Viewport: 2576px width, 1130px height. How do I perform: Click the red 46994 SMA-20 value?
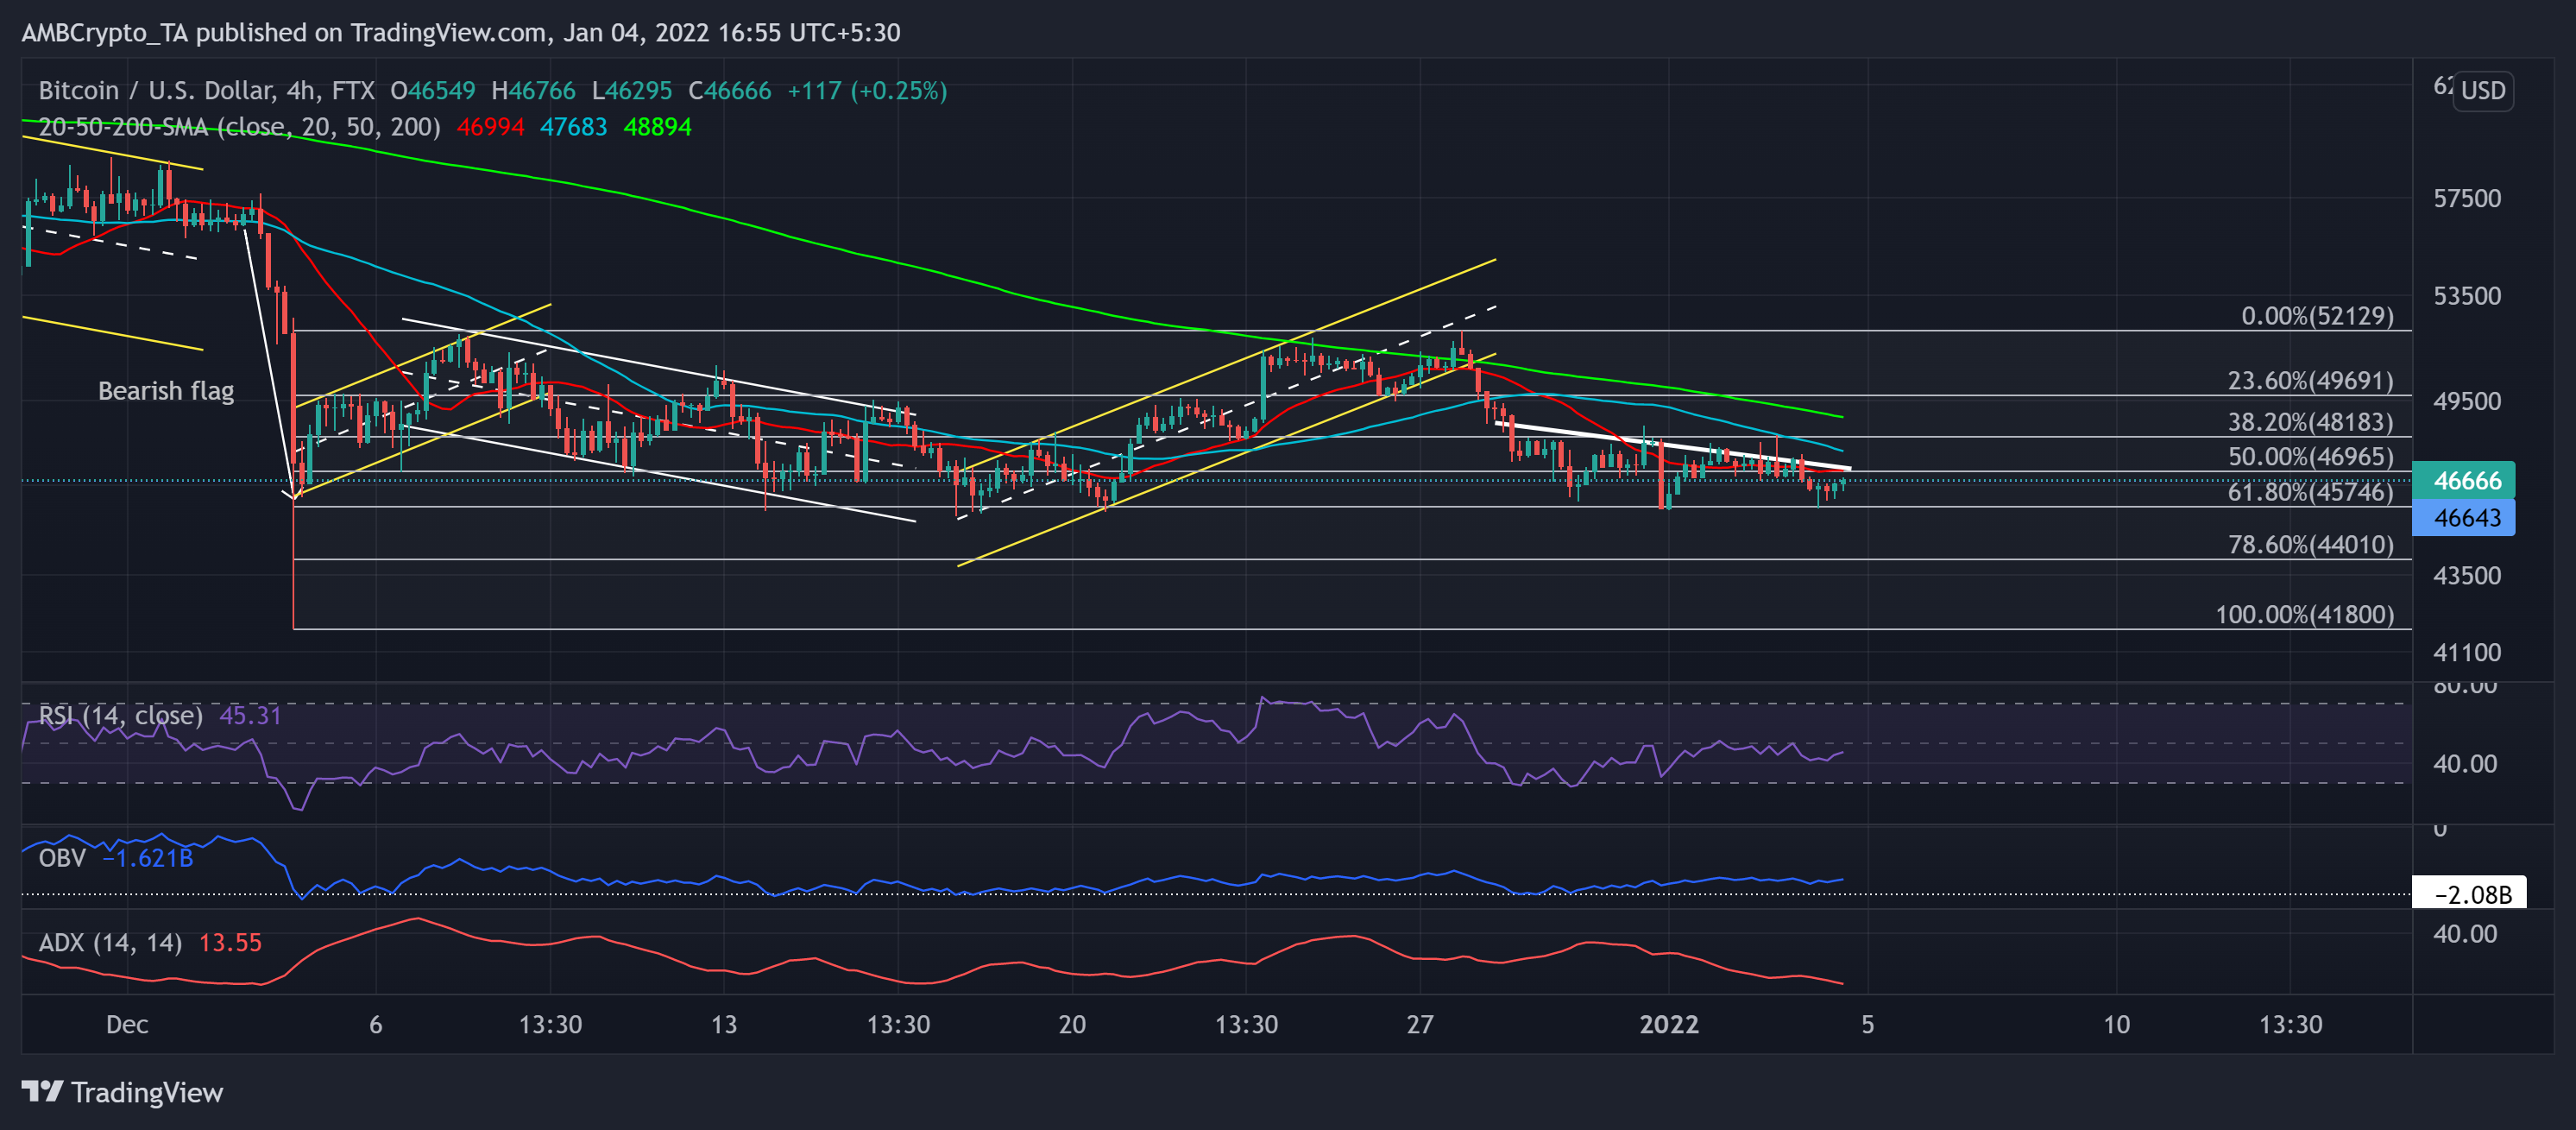point(490,127)
